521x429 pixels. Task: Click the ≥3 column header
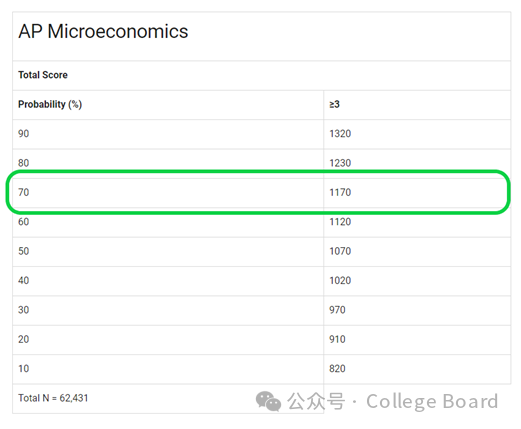[x=334, y=105]
